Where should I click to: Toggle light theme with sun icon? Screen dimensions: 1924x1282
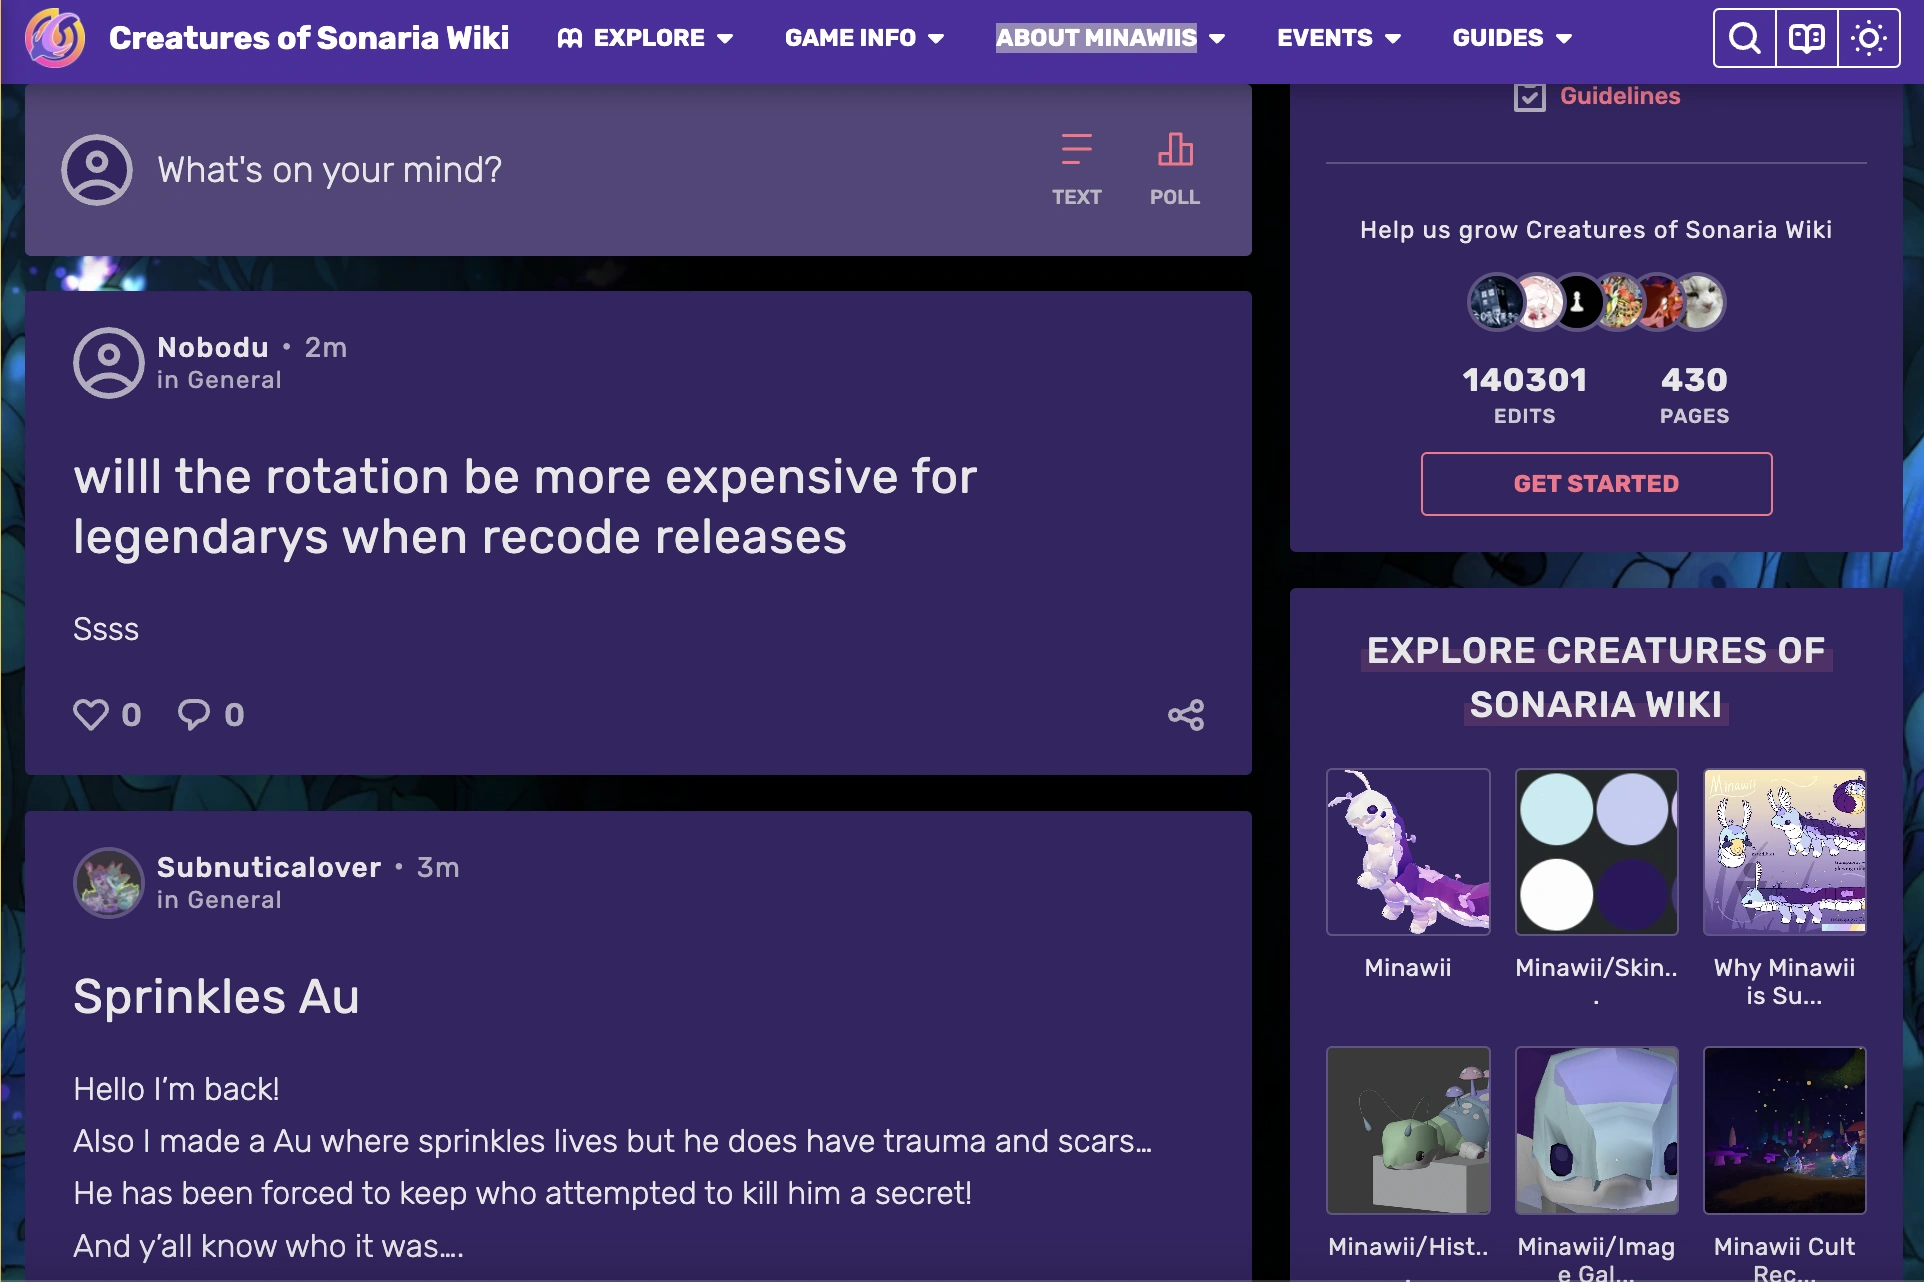pyautogui.click(x=1868, y=39)
